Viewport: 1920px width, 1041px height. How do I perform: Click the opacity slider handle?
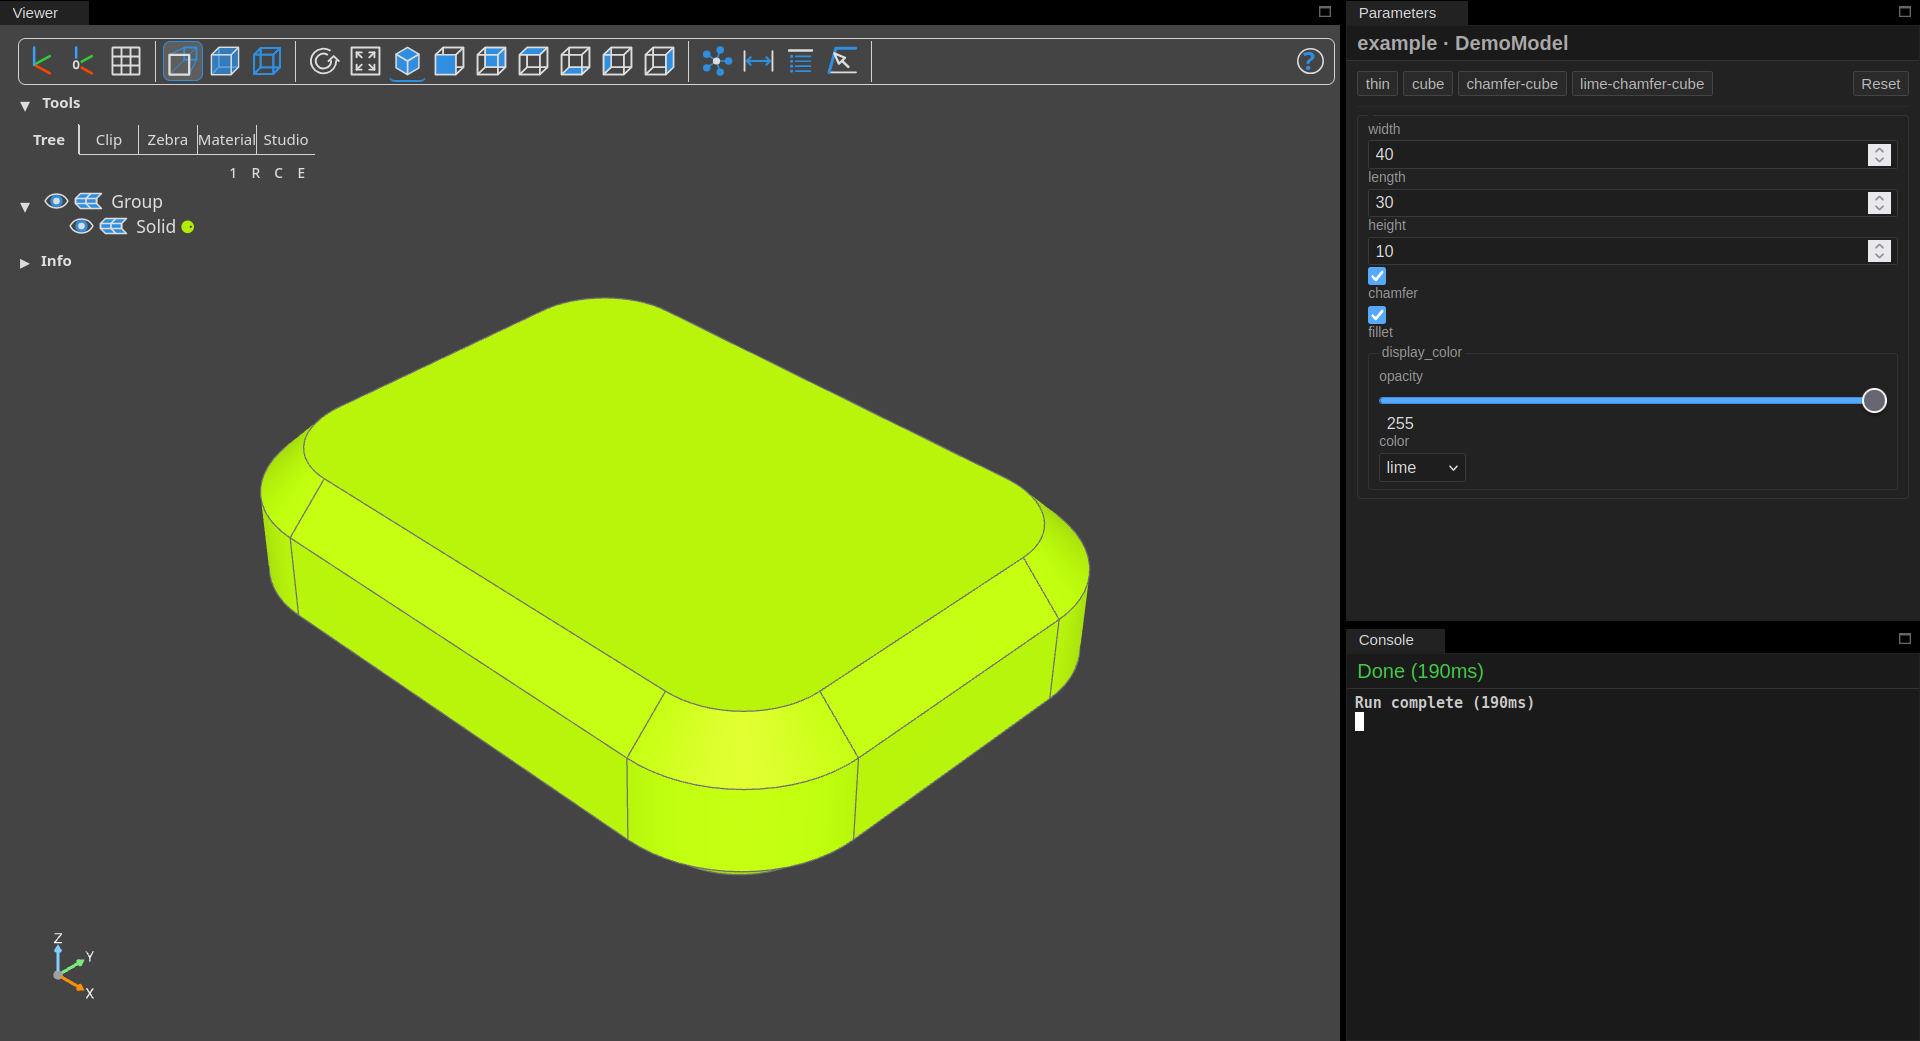(1874, 401)
